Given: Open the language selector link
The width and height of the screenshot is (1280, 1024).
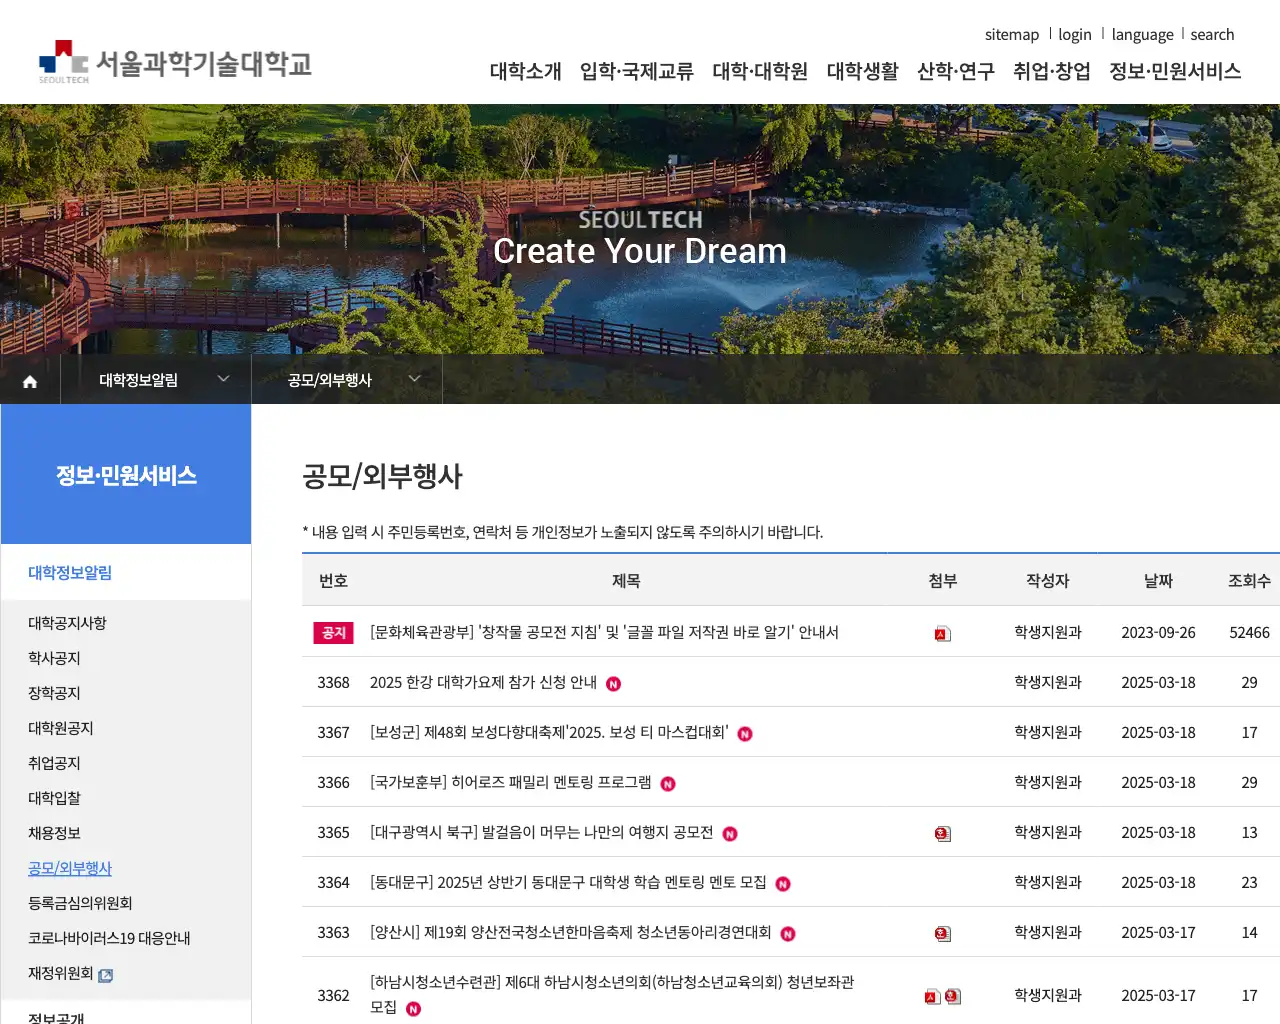Looking at the screenshot, I should click(x=1143, y=34).
